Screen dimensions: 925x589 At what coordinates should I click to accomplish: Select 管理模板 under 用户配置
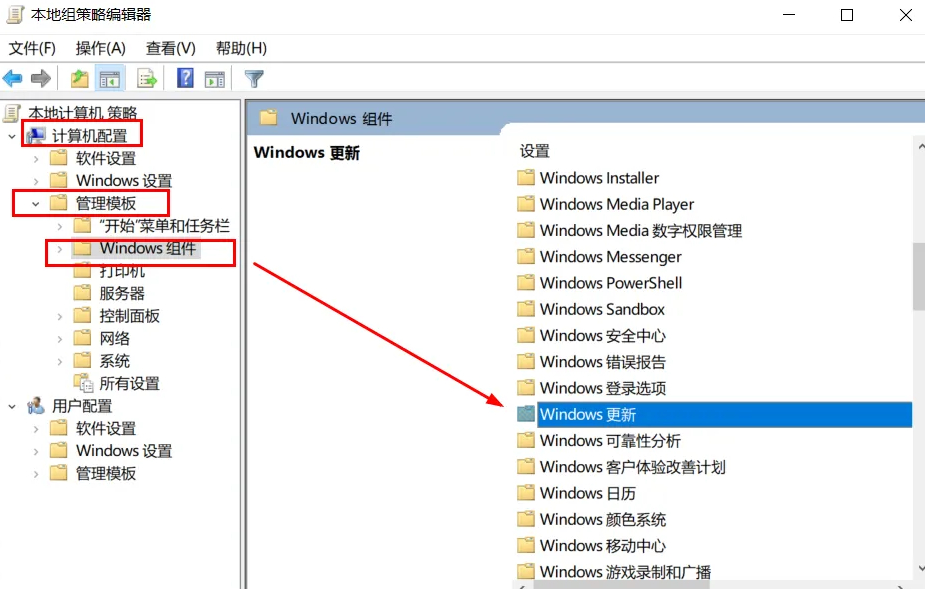(x=106, y=473)
